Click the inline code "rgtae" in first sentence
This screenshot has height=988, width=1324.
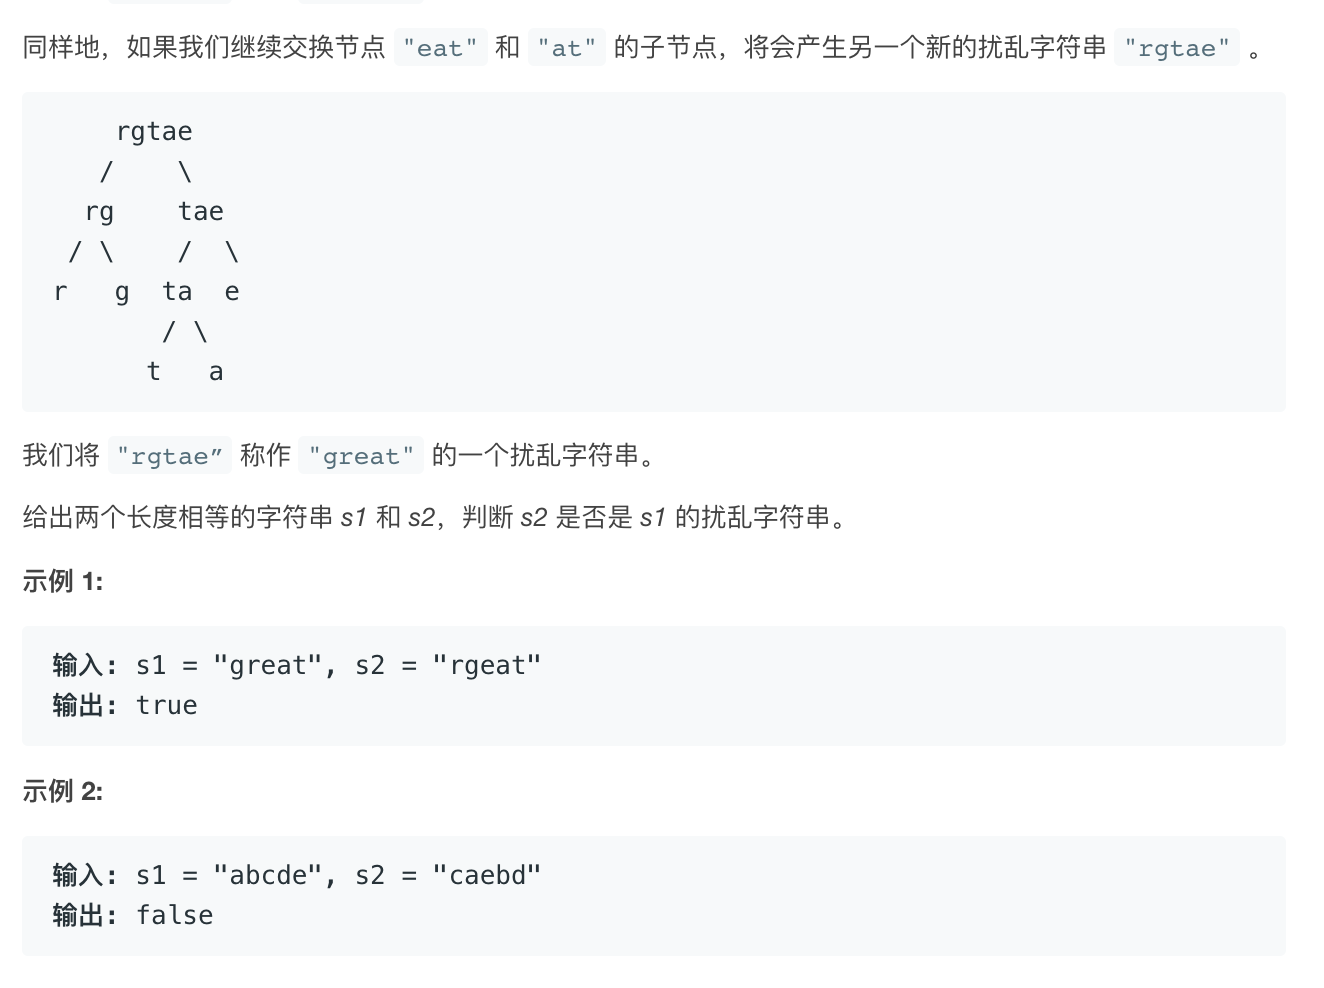1177,48
